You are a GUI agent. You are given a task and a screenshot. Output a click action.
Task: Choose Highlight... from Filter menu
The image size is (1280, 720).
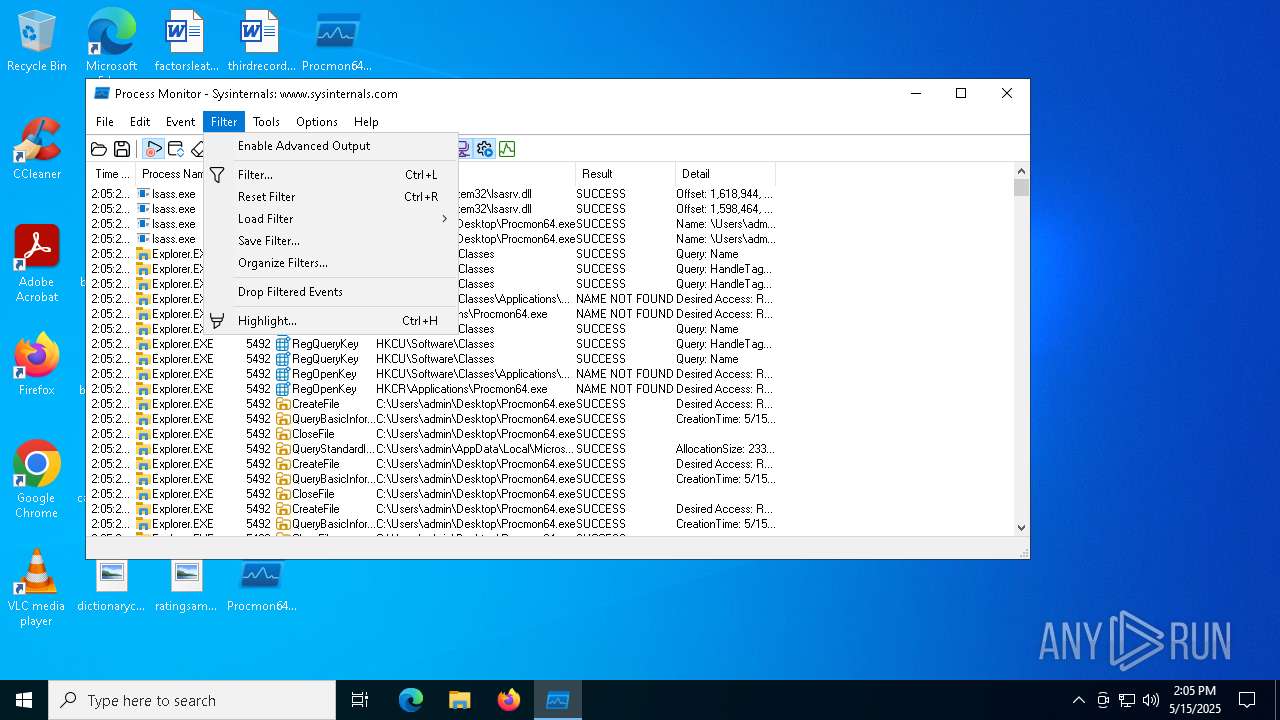click(x=331, y=321)
